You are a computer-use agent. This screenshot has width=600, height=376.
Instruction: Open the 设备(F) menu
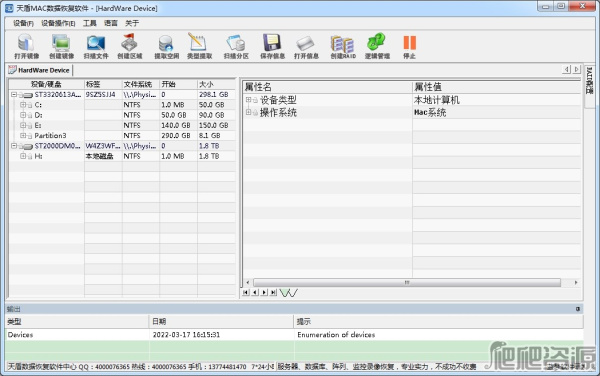pos(23,23)
